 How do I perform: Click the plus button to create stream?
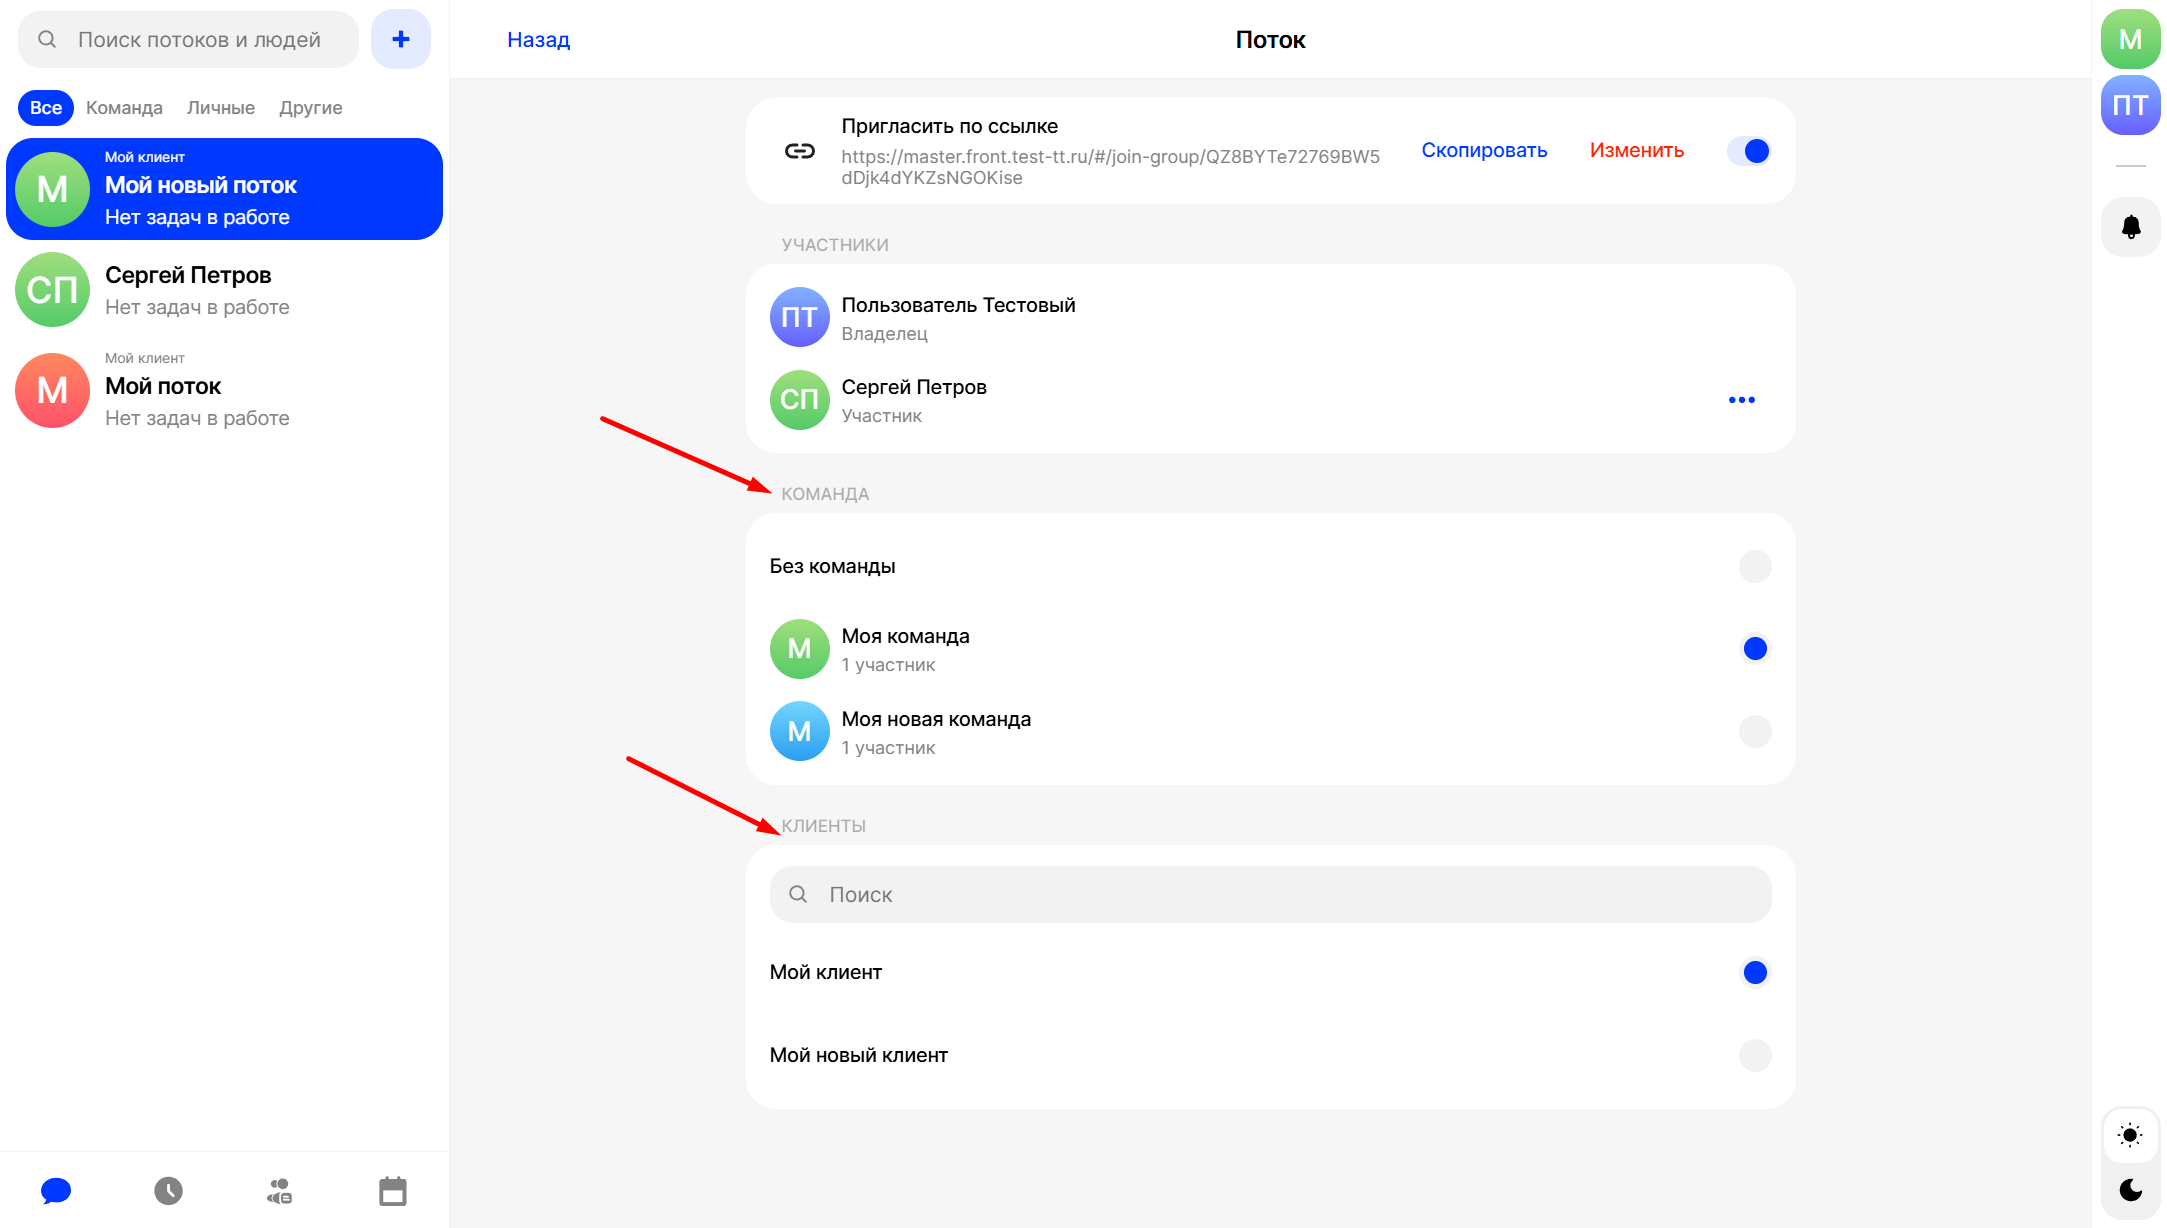(400, 40)
